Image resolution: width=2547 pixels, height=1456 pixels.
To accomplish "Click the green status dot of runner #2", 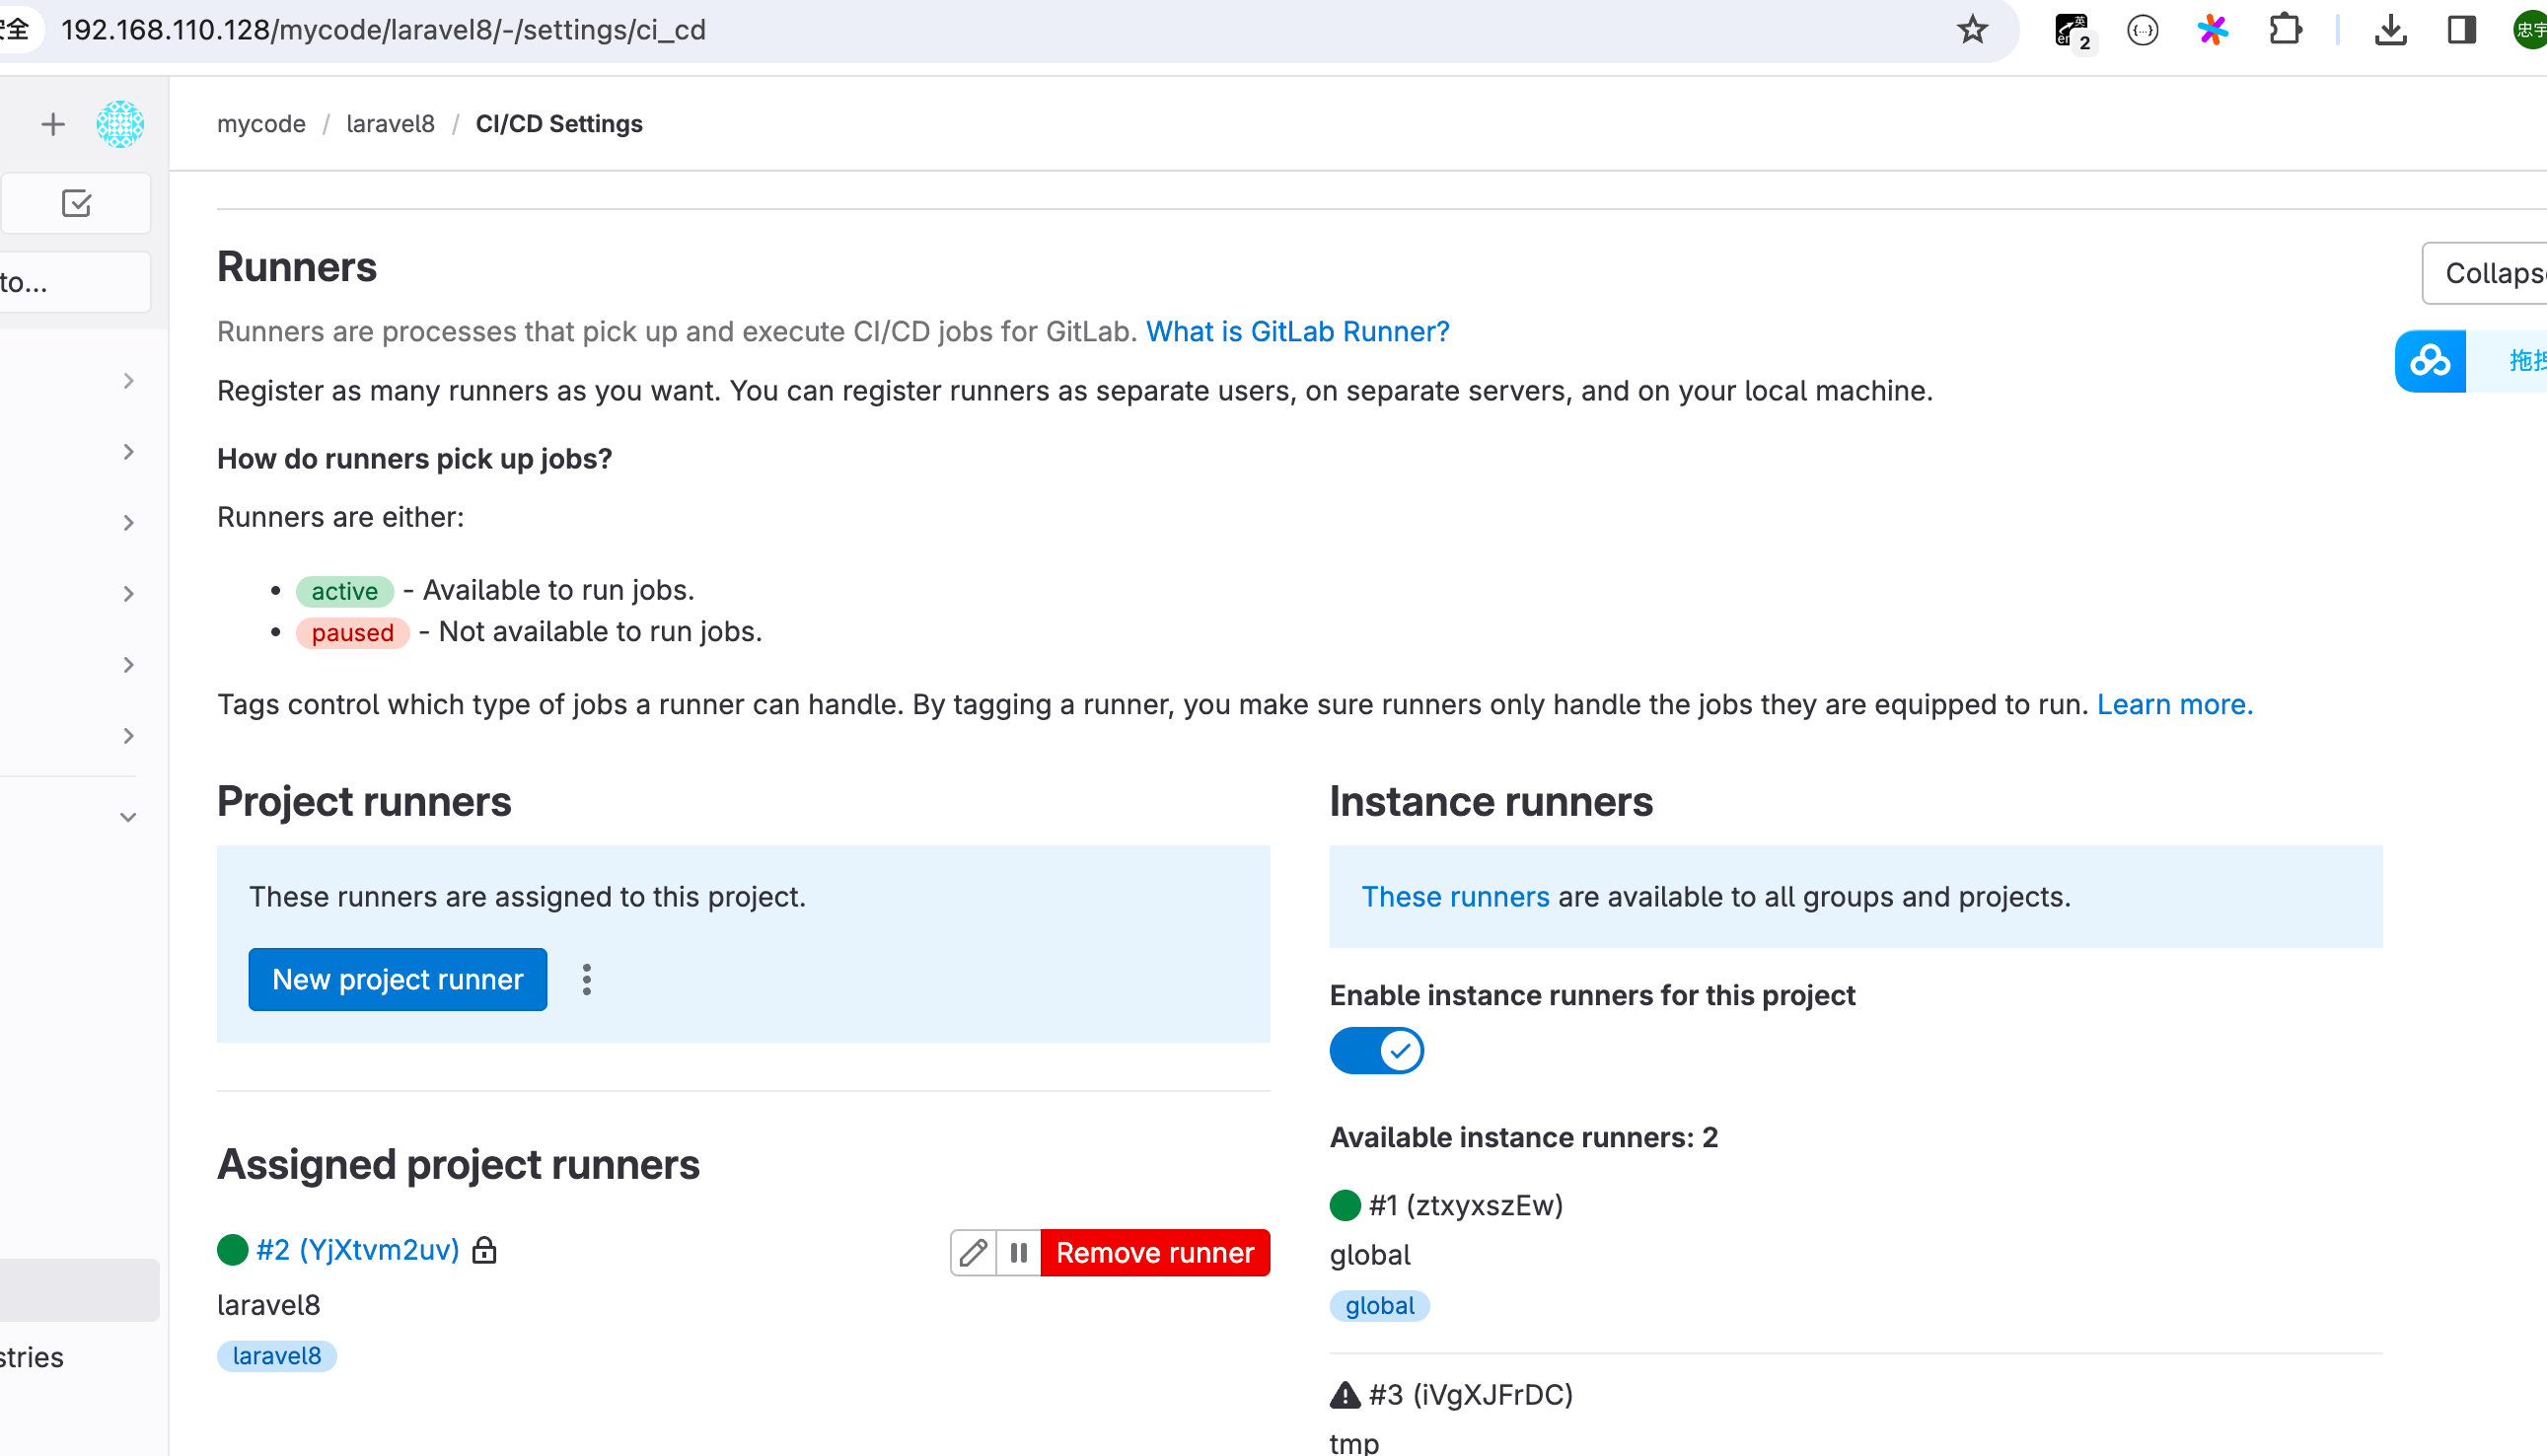I will (x=232, y=1250).
